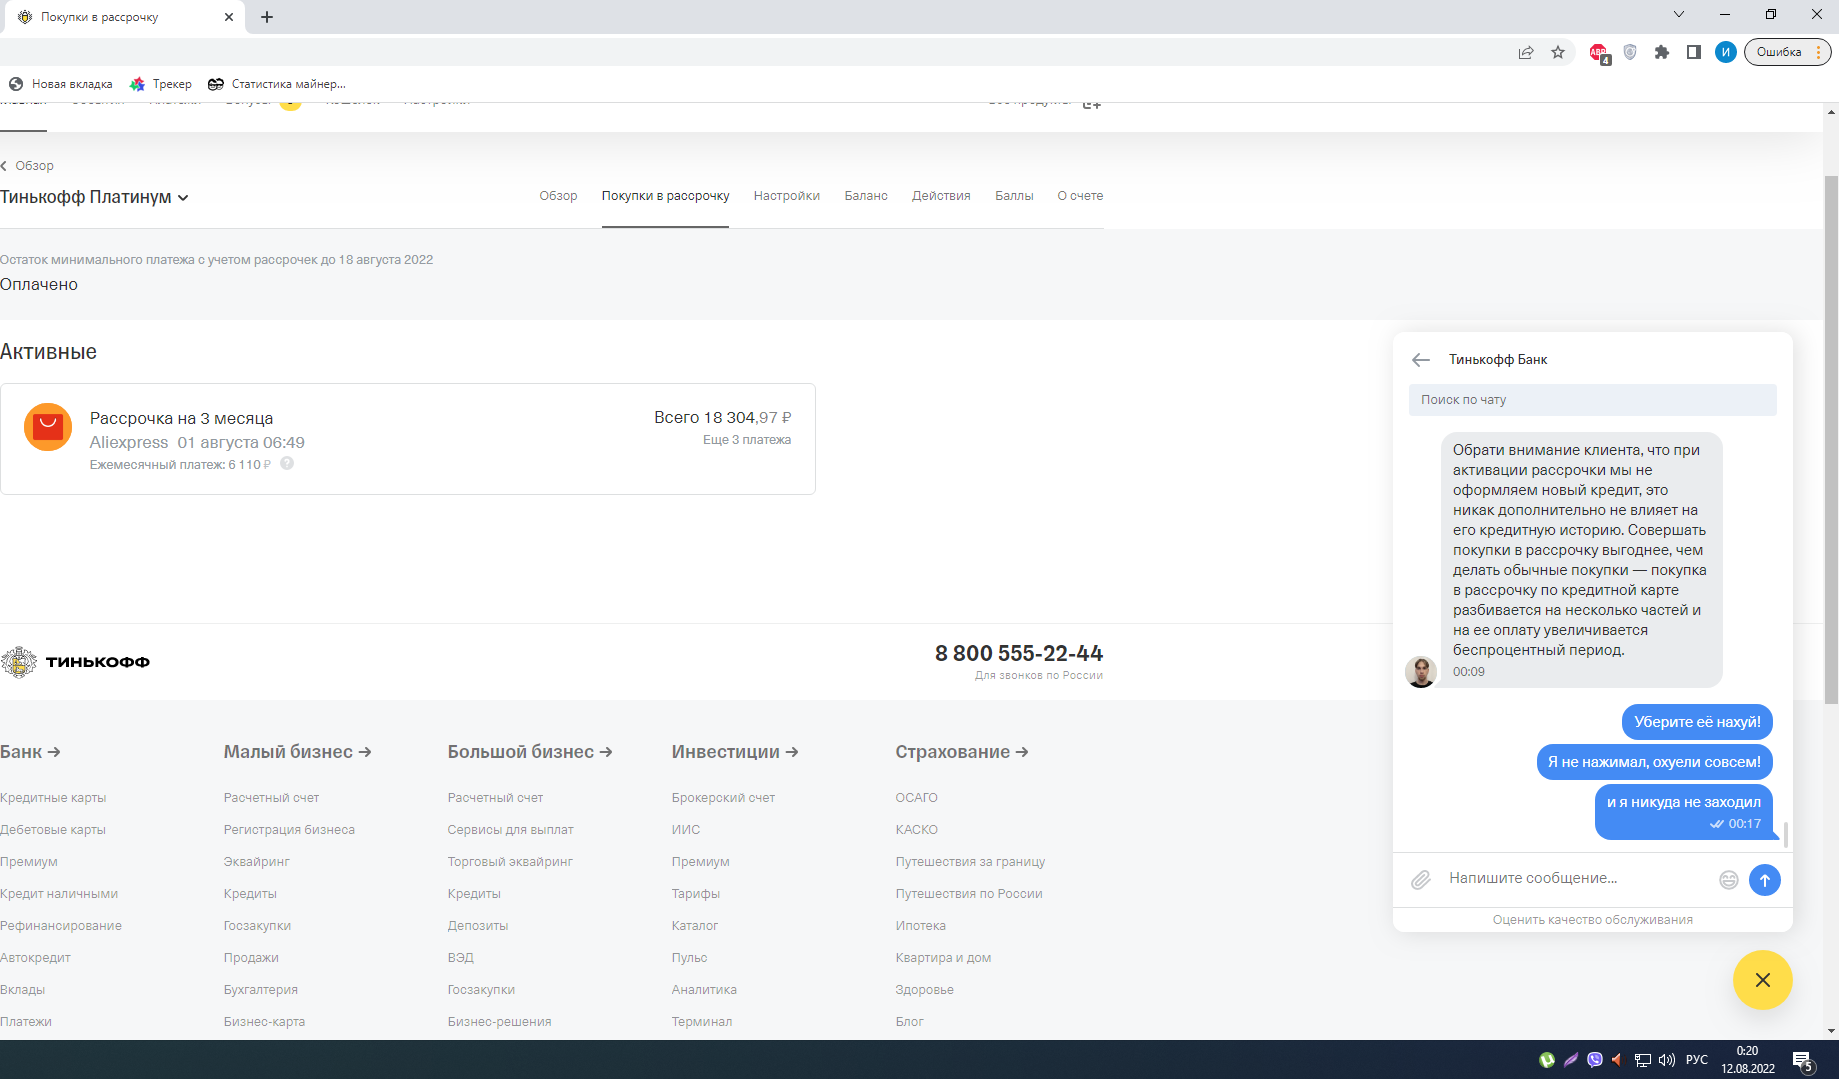The width and height of the screenshot is (1839, 1079).
Task: Send the chat message with arrow button
Action: pos(1765,880)
